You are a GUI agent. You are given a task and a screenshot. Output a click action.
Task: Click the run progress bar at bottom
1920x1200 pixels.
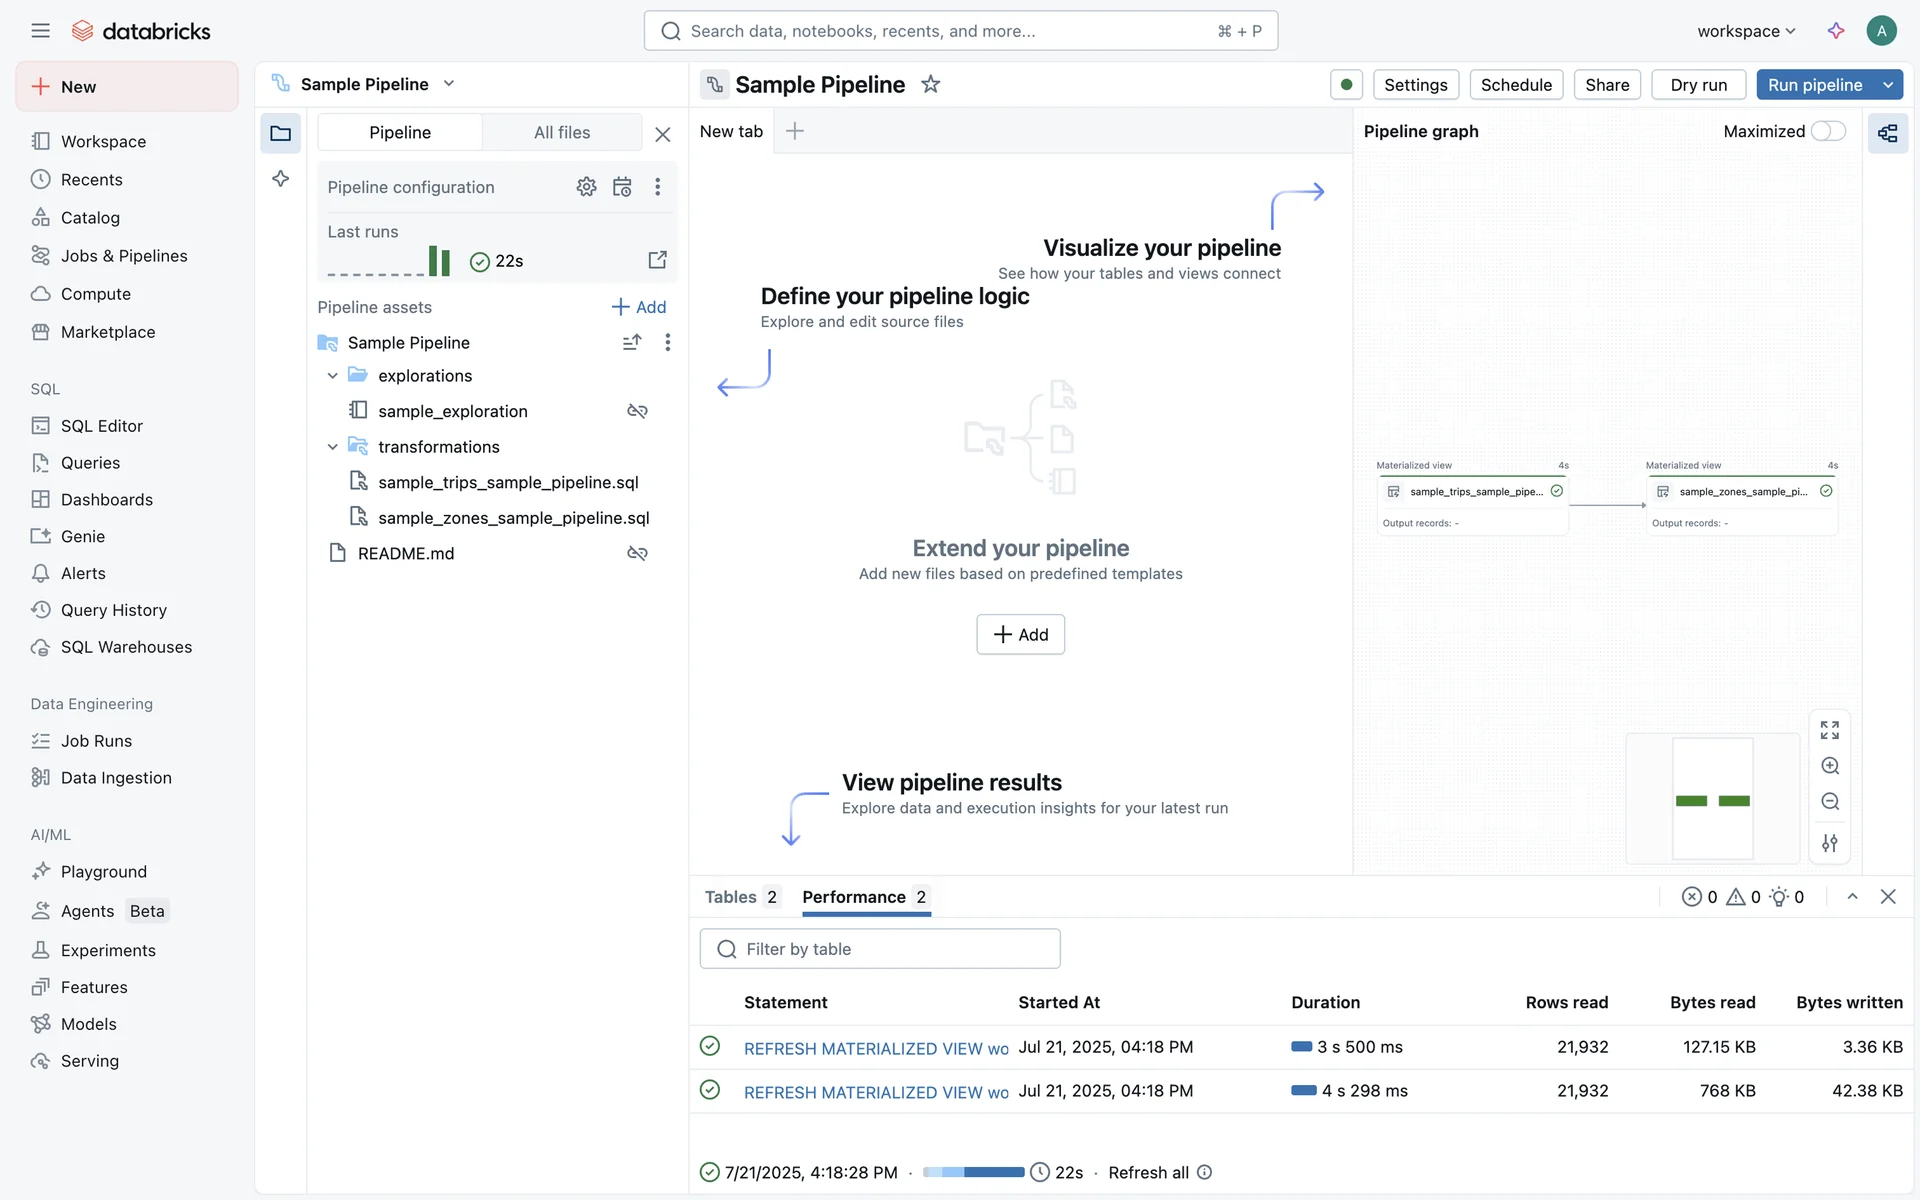tap(973, 1172)
